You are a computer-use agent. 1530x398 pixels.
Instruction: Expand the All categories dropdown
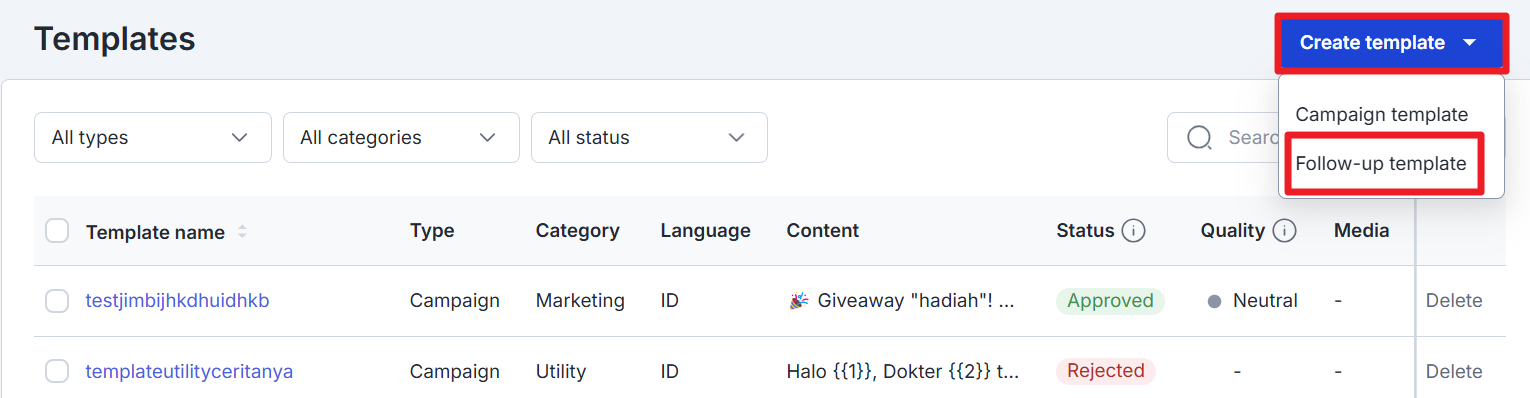401,137
